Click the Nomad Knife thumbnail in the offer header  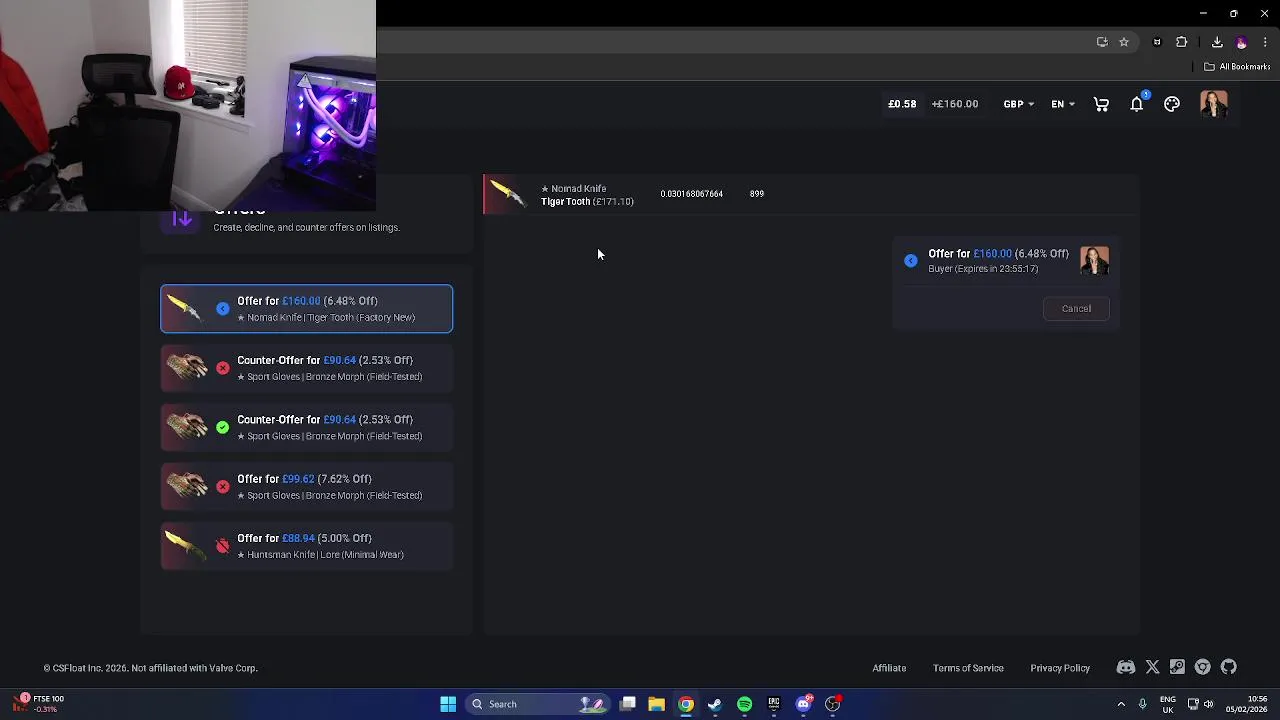508,194
